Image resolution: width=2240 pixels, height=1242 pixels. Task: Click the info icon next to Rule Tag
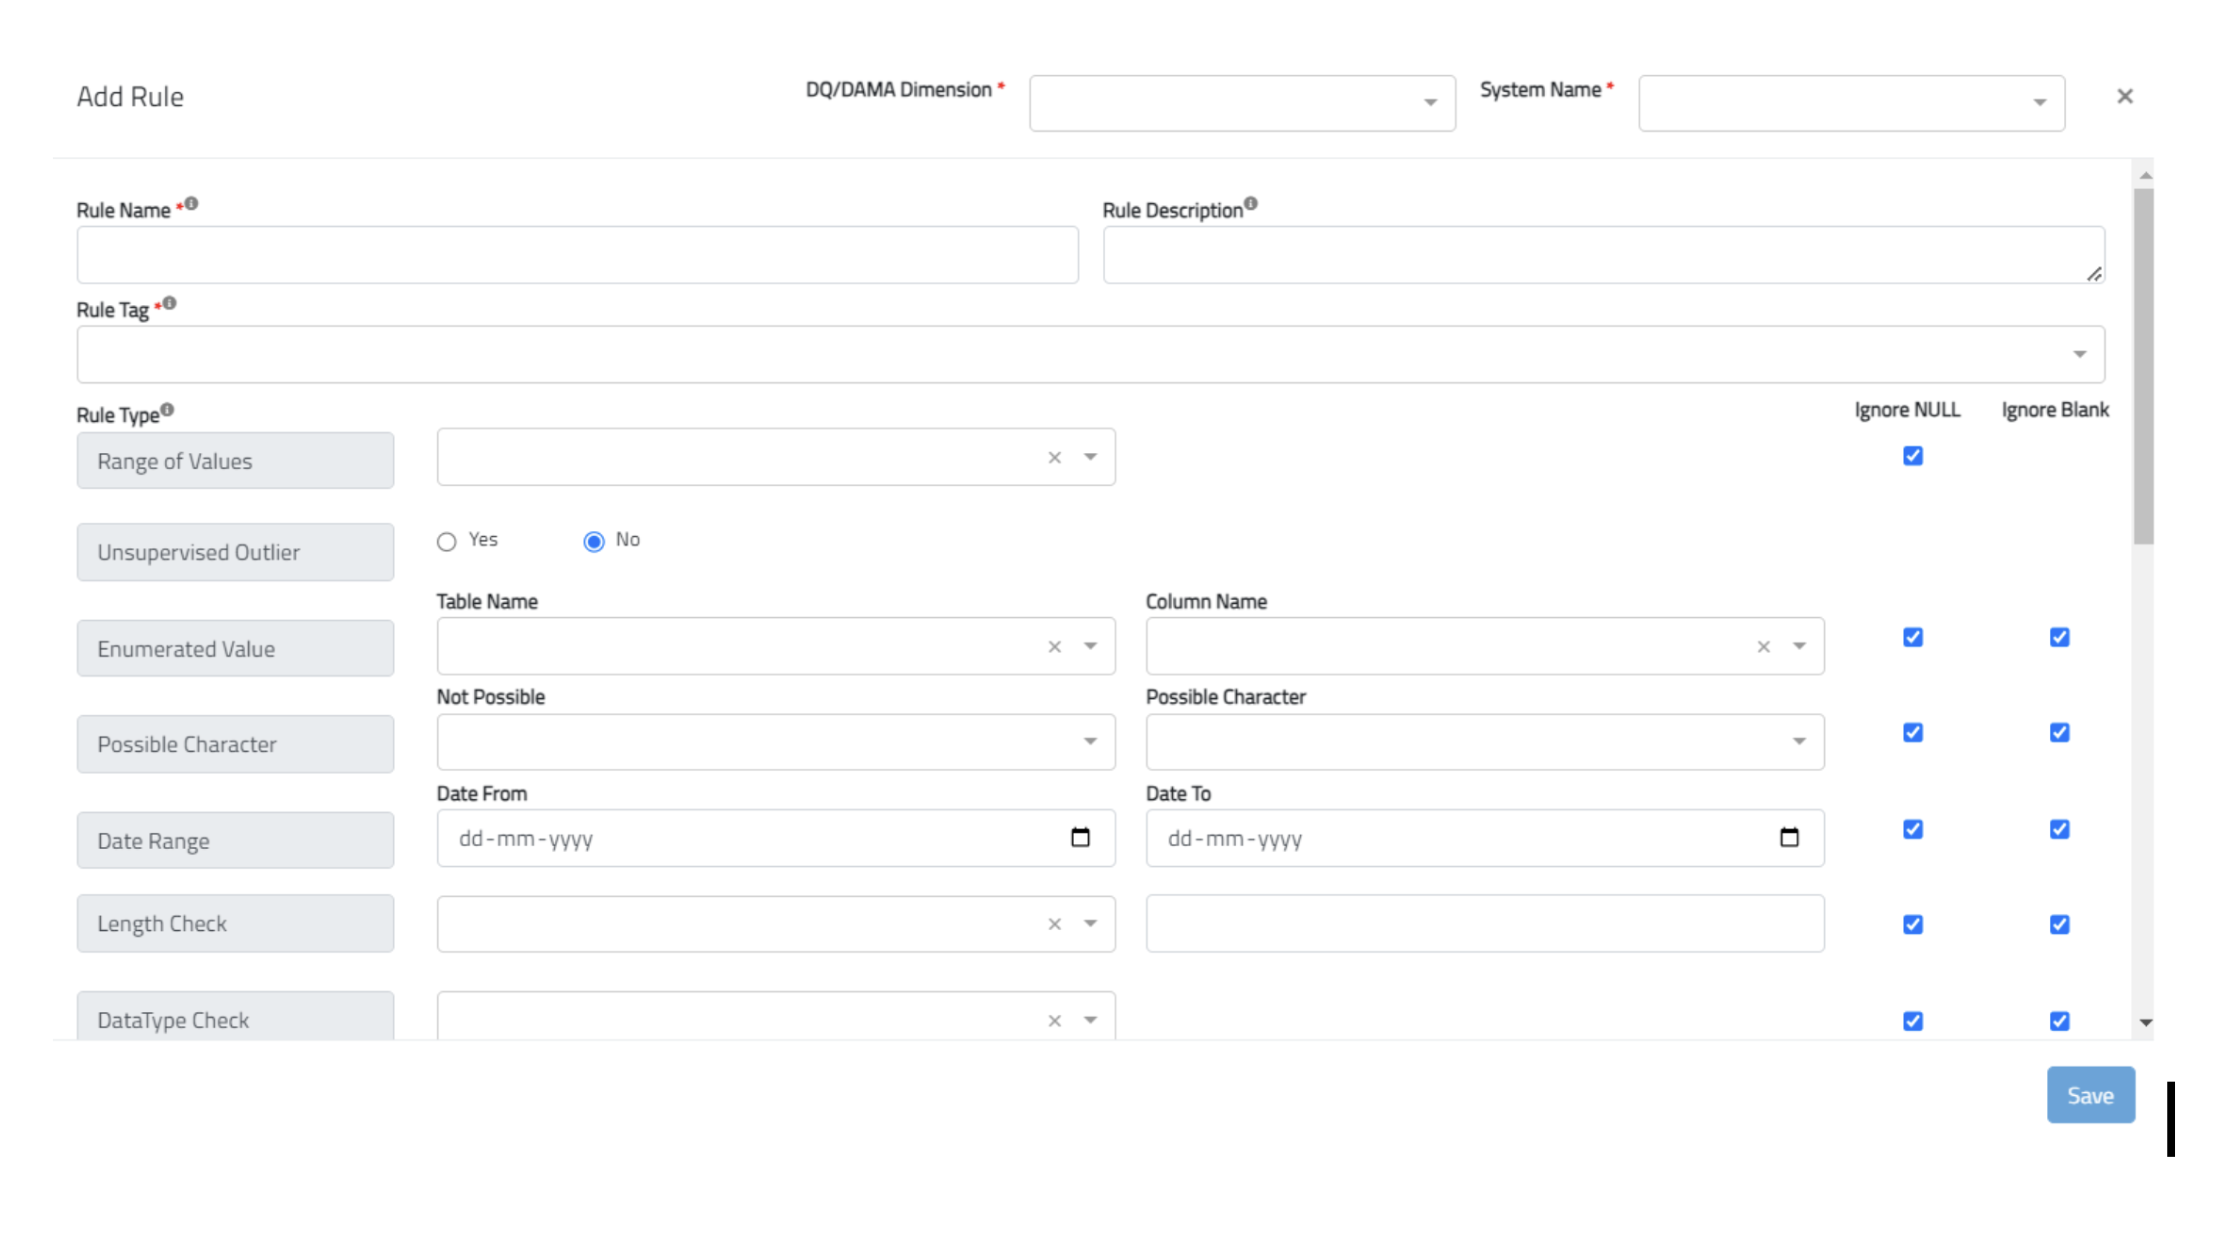(169, 303)
